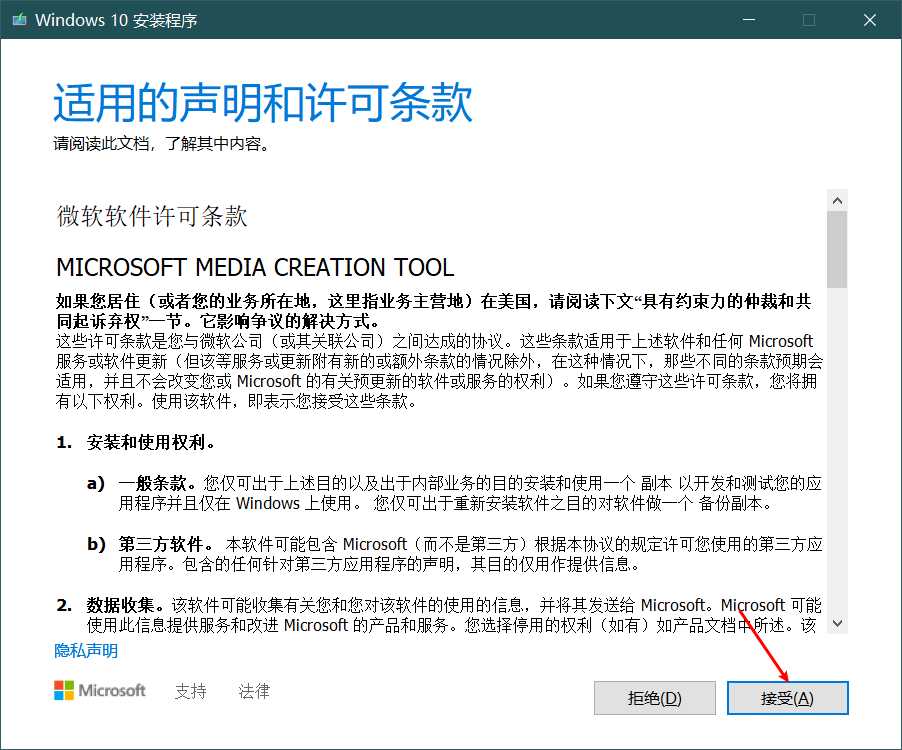
Task: Click the Microsoft logo at bottom left
Action: coord(100,690)
